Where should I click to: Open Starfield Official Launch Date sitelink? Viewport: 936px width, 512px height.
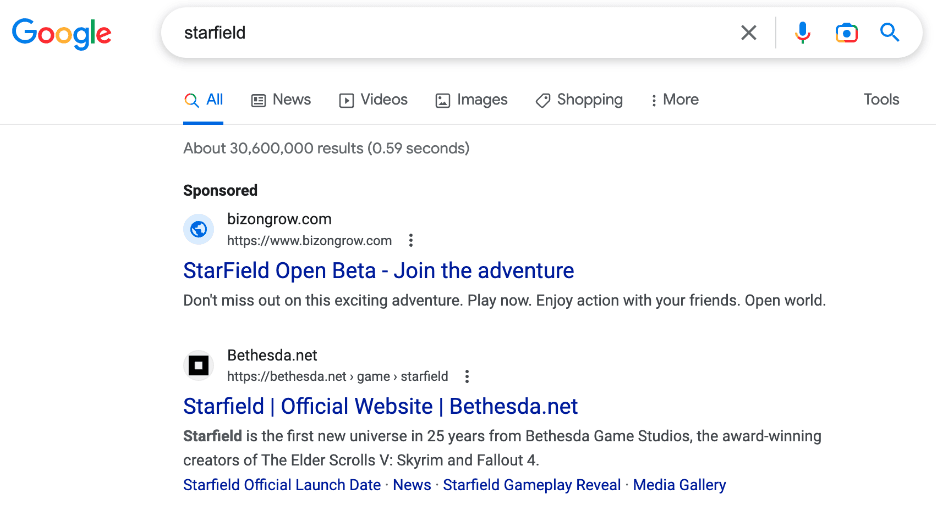coord(282,485)
